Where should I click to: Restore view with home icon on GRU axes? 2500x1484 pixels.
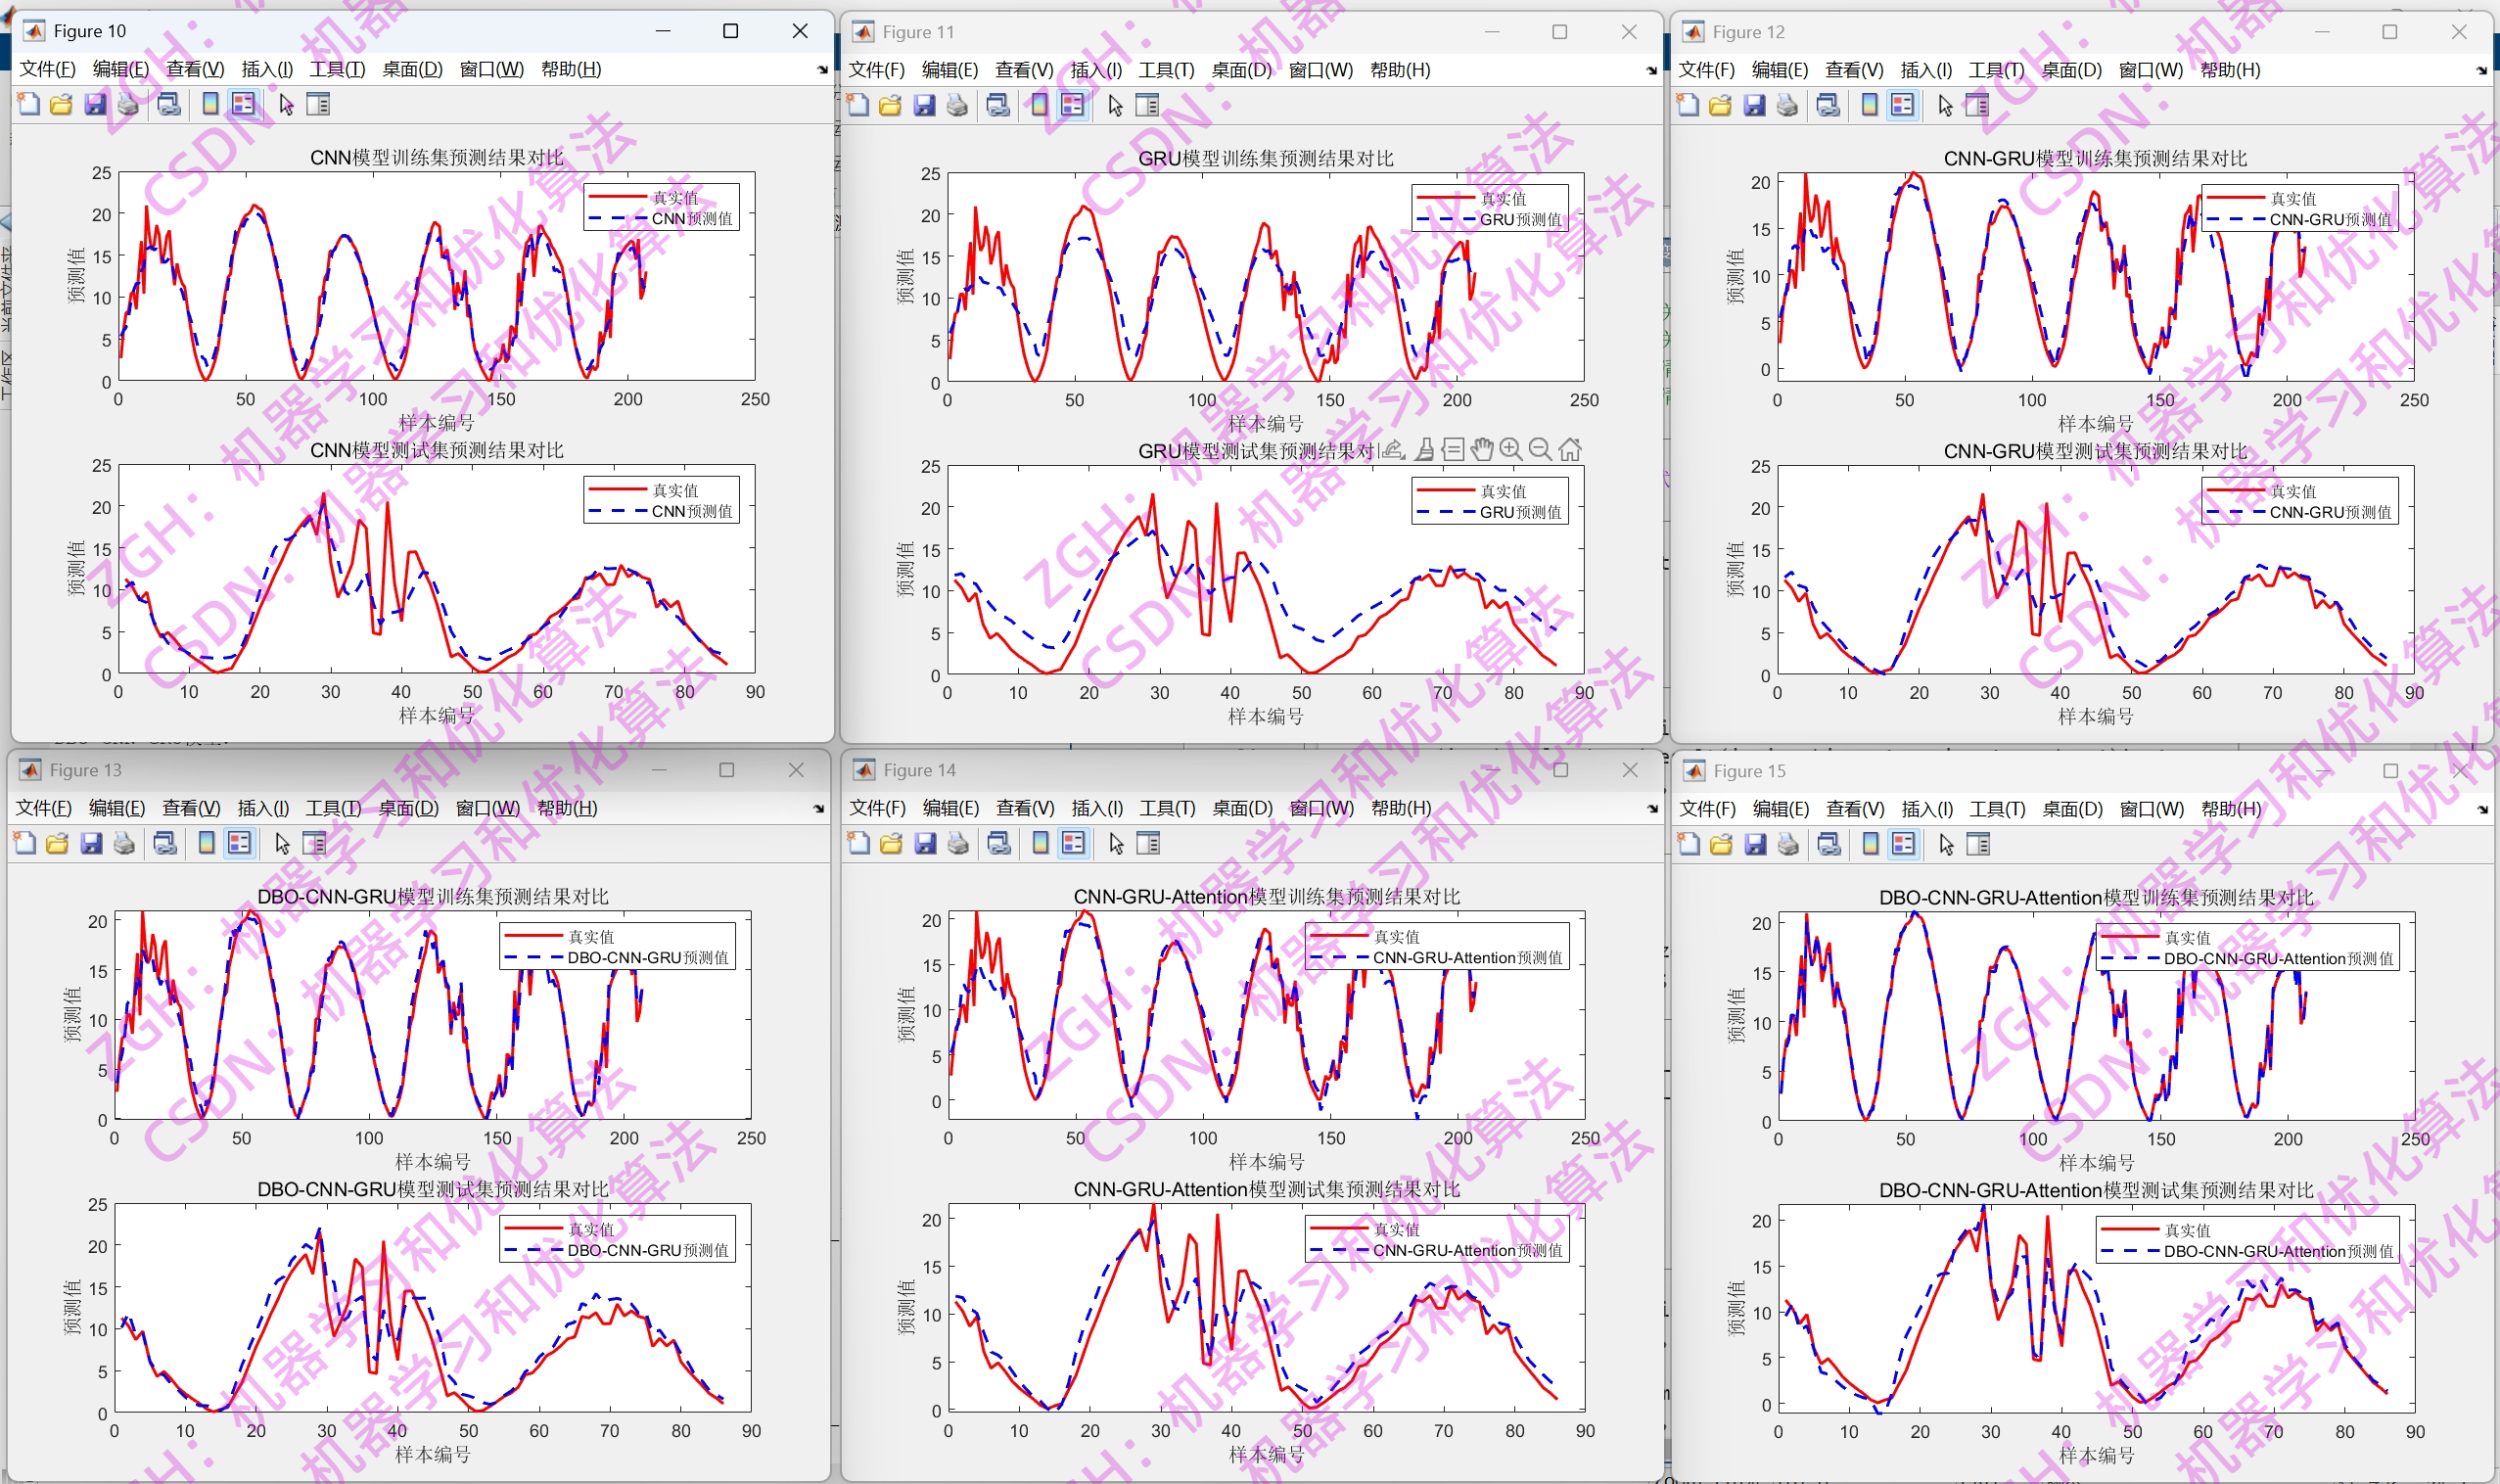[x=1570, y=450]
